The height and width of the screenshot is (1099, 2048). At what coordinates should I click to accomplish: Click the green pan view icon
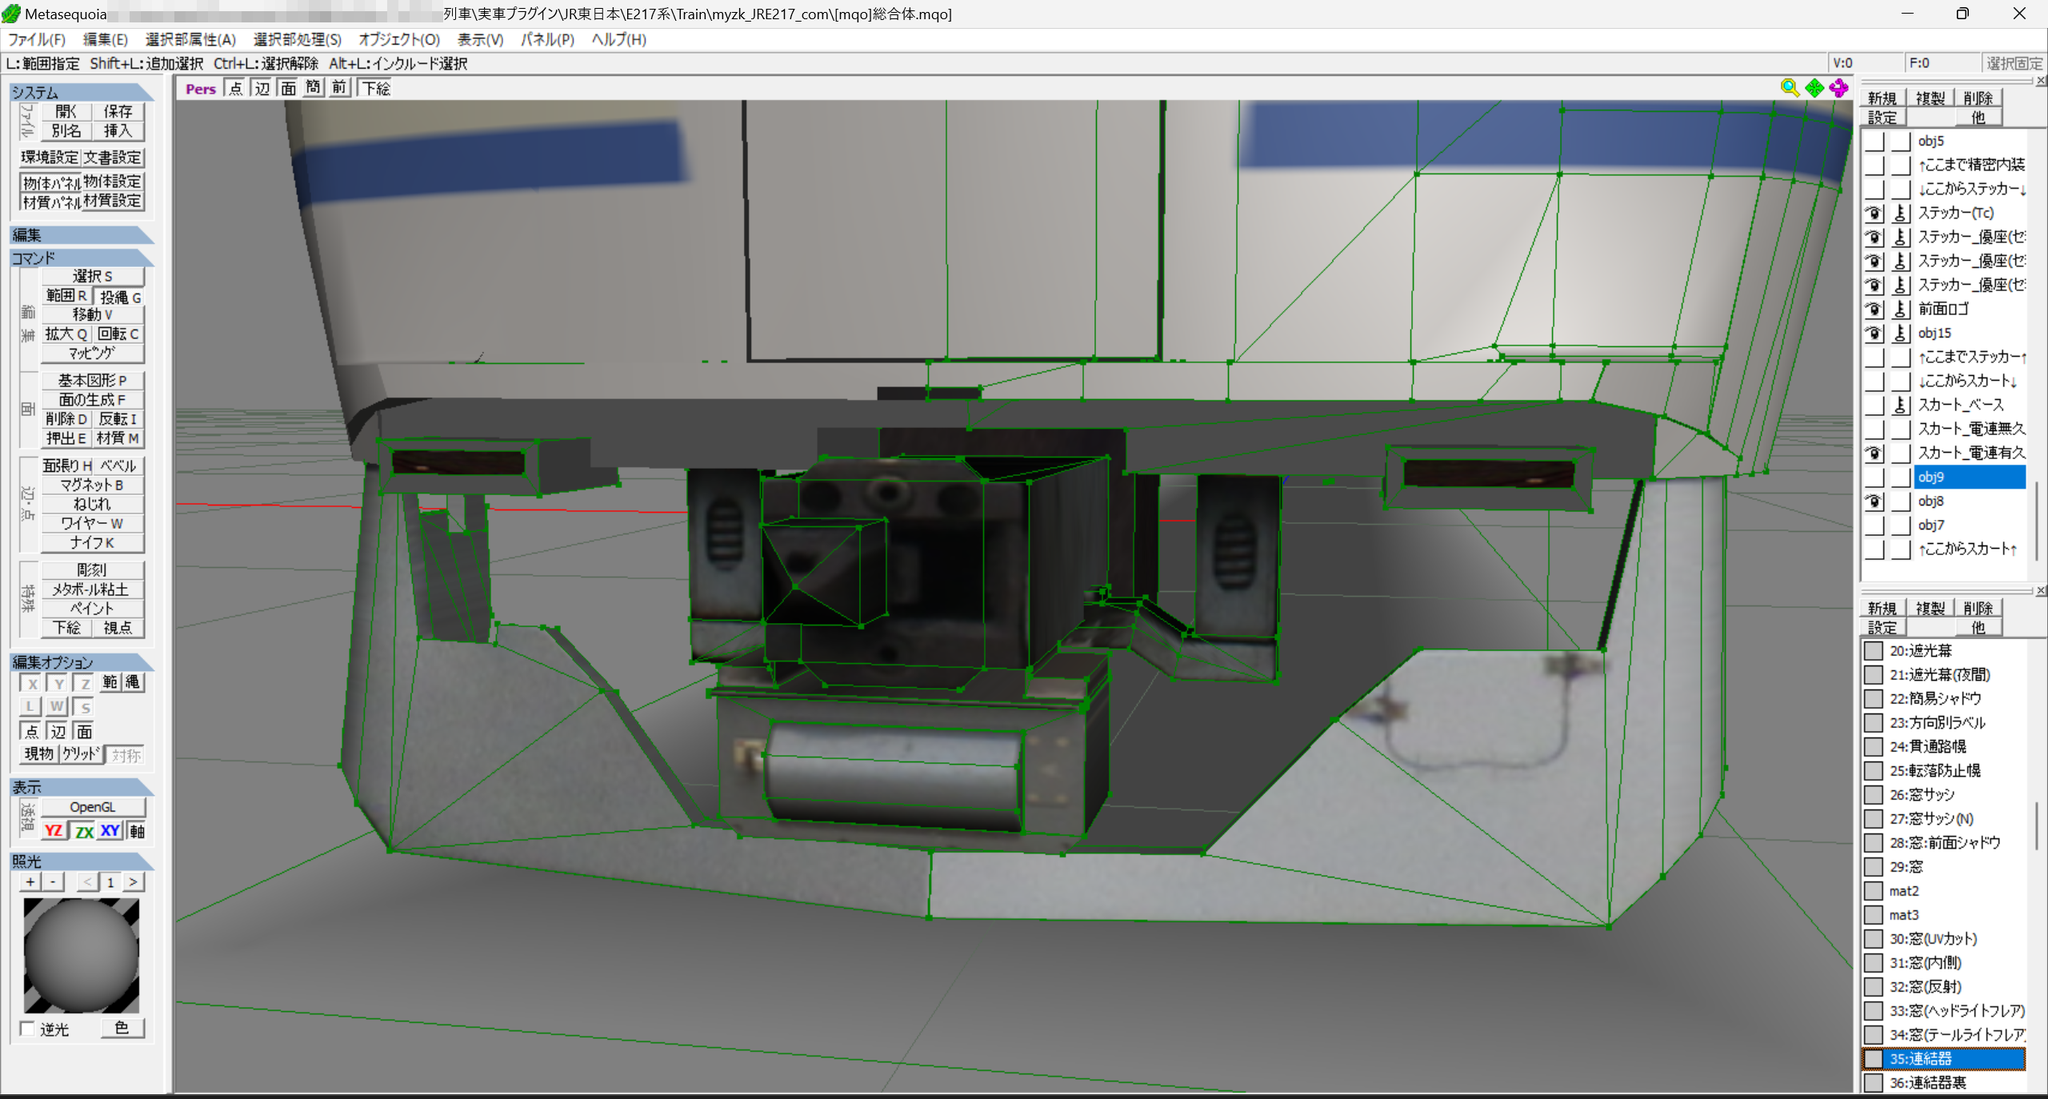(1815, 88)
